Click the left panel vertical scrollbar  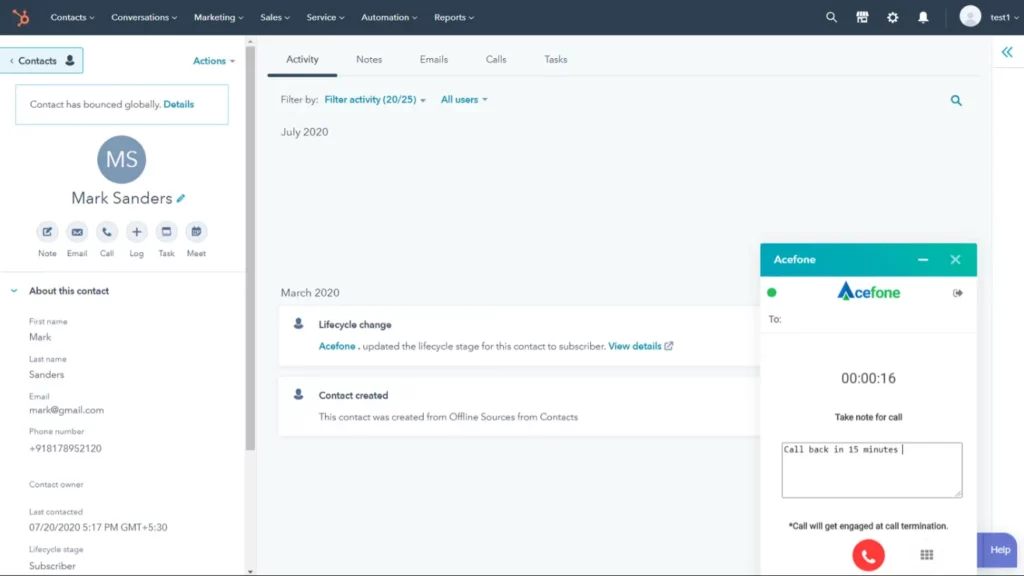250,248
